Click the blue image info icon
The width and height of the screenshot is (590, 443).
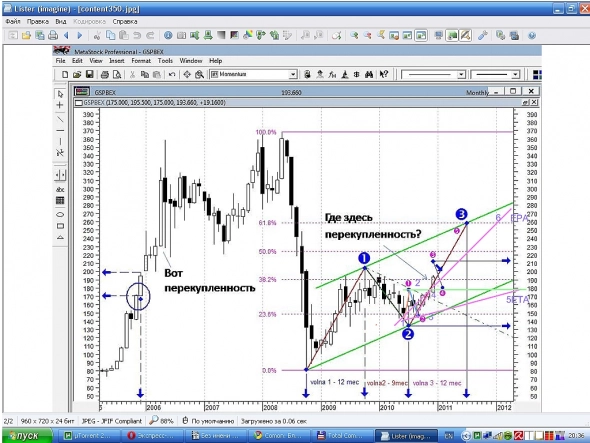tap(168, 35)
